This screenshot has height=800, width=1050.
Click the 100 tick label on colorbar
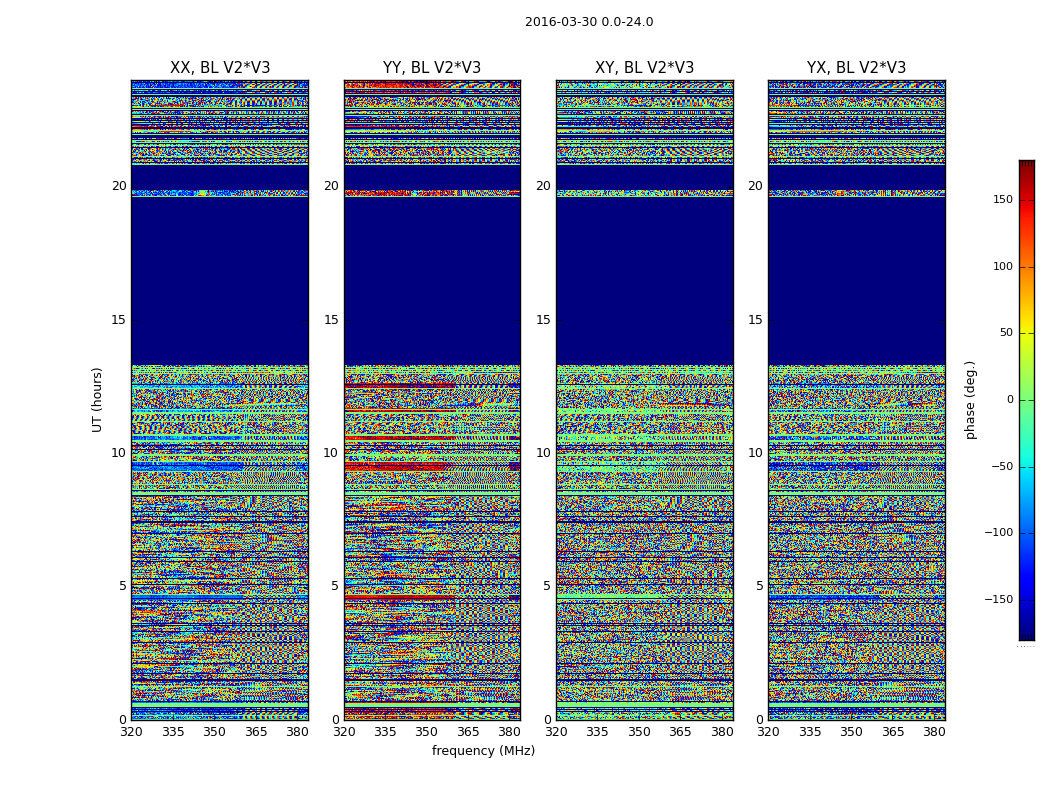[1003, 266]
